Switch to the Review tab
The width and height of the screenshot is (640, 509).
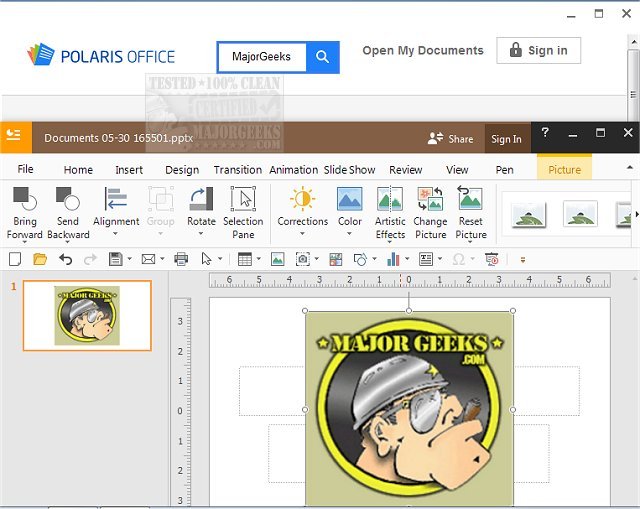tap(405, 170)
